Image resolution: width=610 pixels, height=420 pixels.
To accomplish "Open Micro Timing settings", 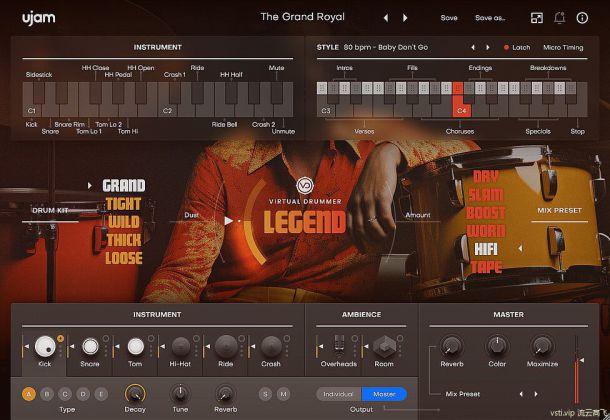I will (x=563, y=47).
